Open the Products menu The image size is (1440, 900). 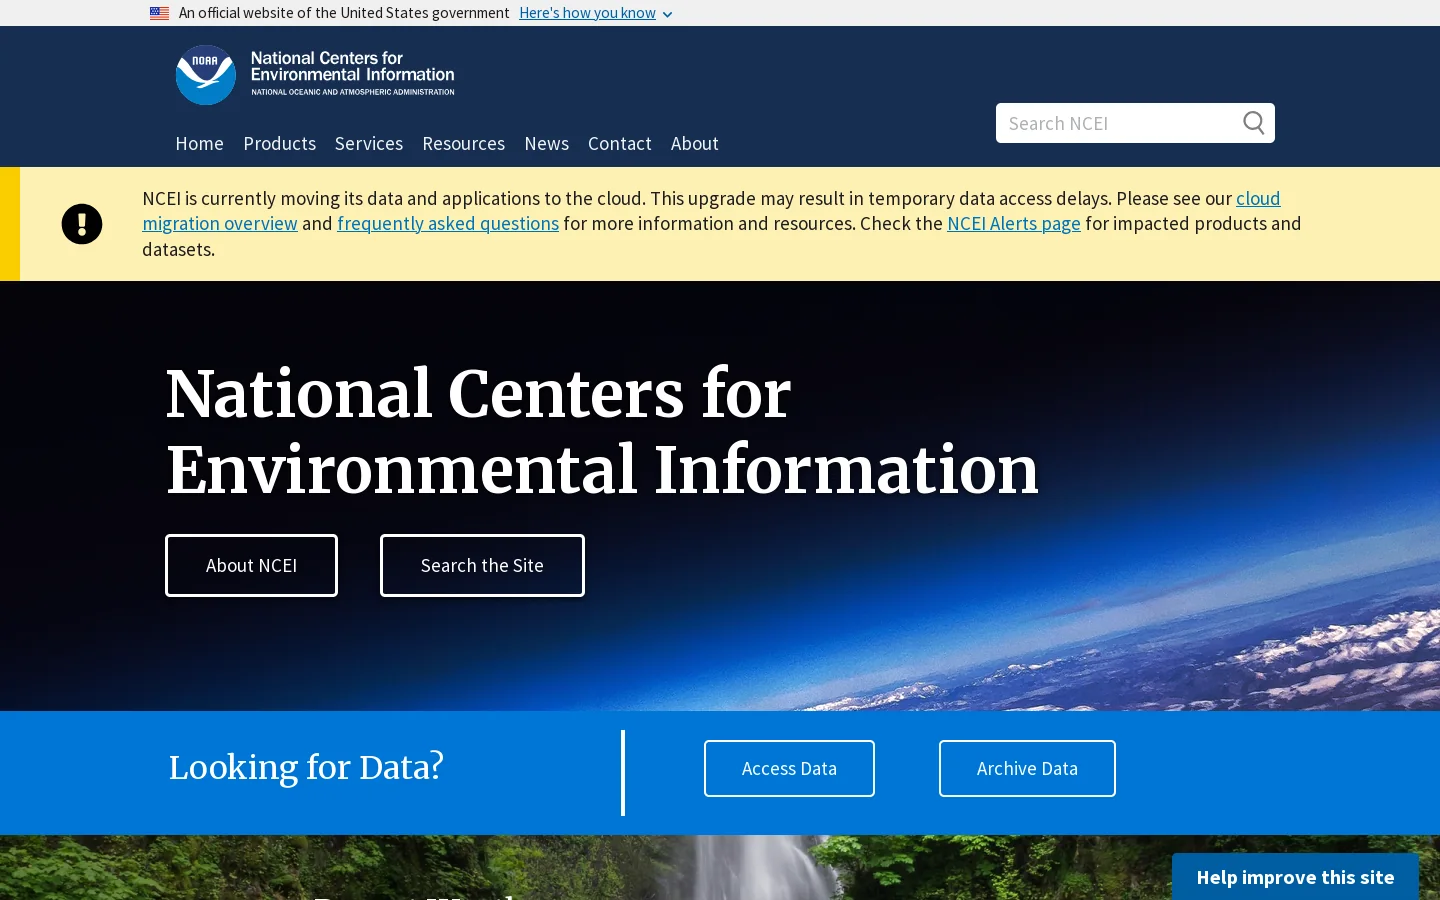[x=279, y=143]
